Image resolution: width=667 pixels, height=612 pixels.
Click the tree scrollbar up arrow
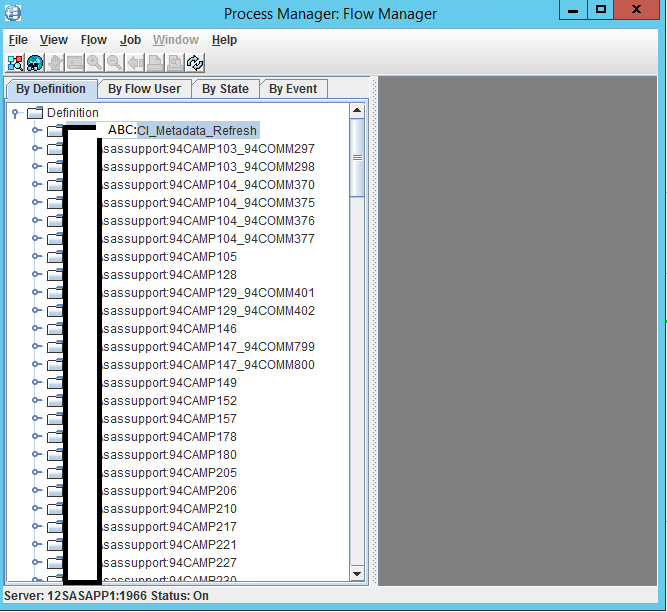(357, 111)
